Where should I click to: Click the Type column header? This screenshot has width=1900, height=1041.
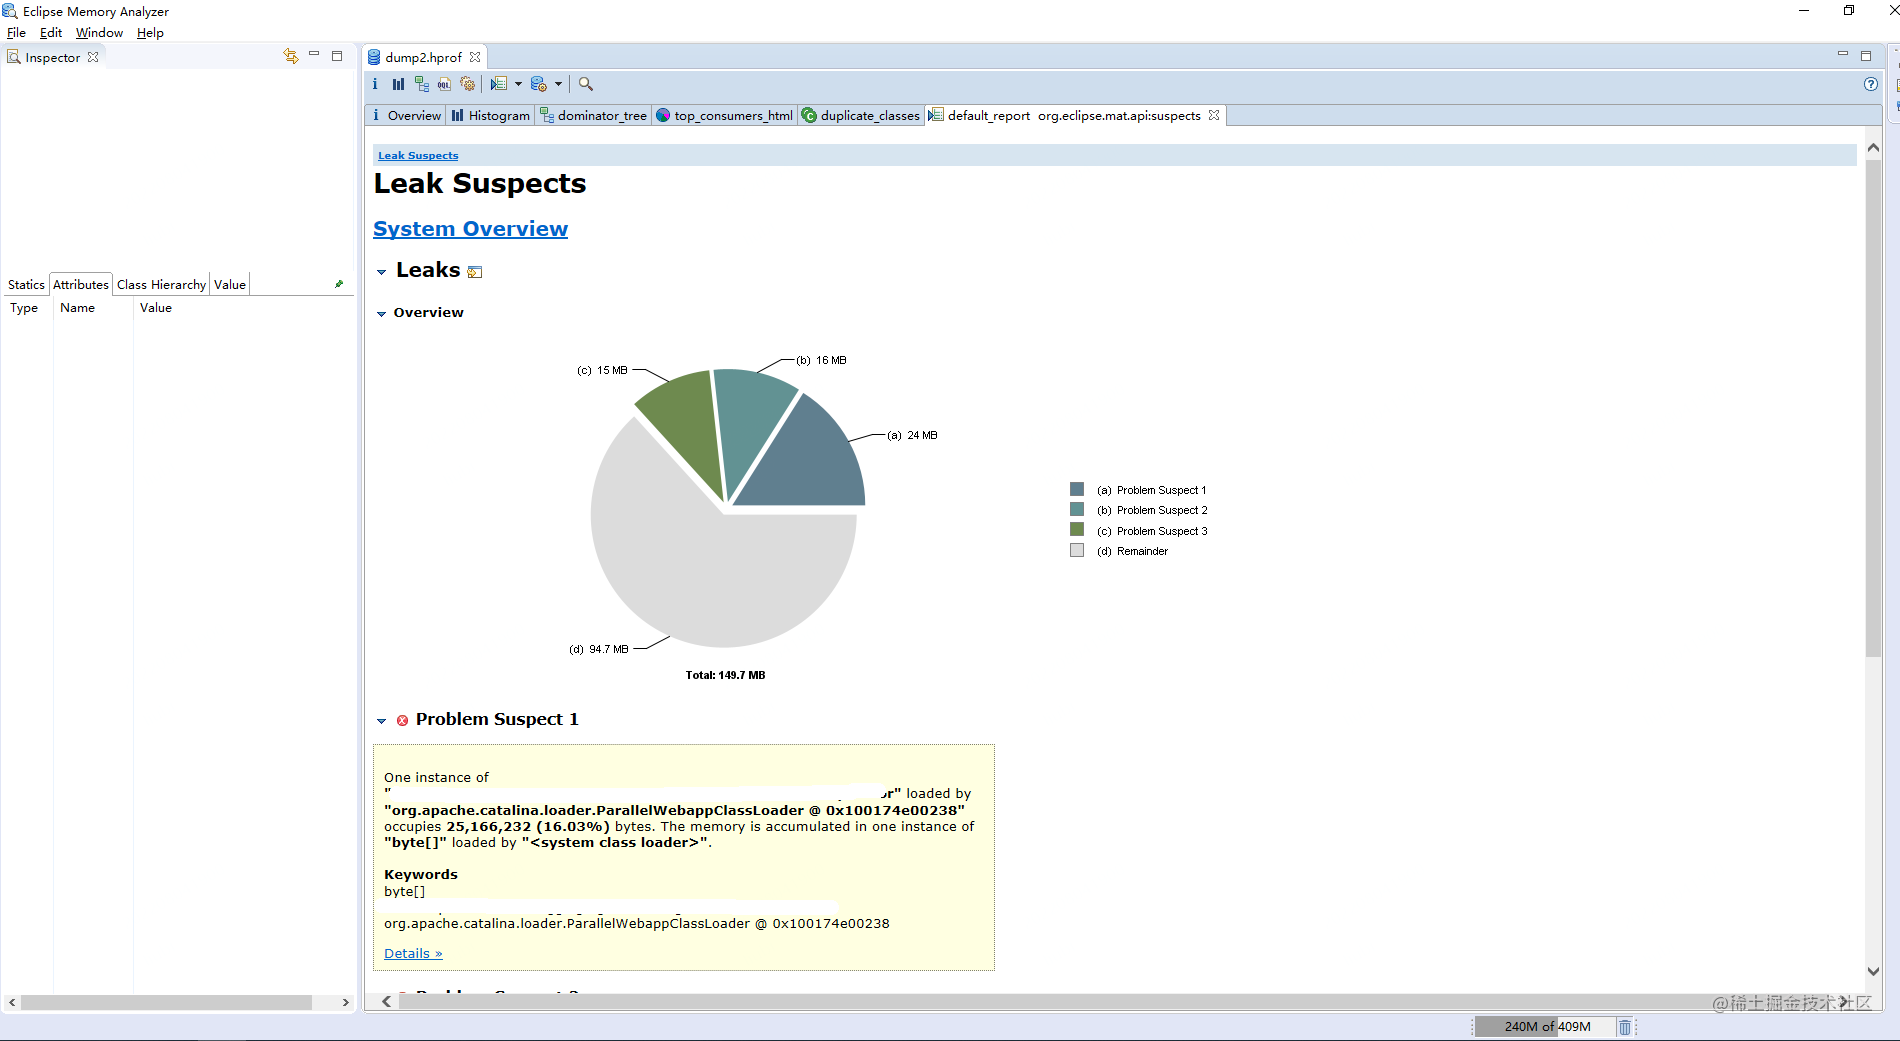pos(24,308)
